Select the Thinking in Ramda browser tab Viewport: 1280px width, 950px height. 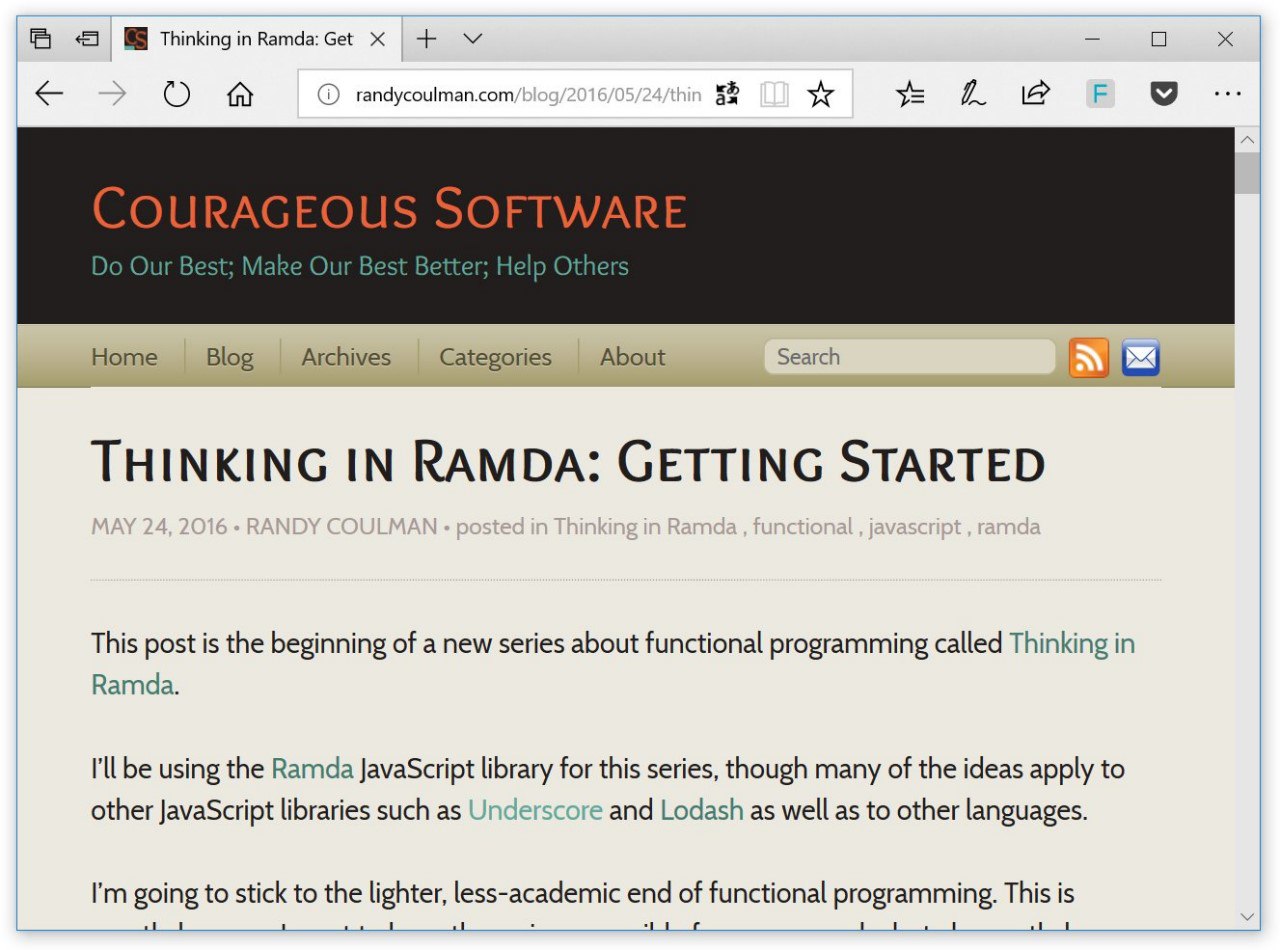[x=256, y=39]
